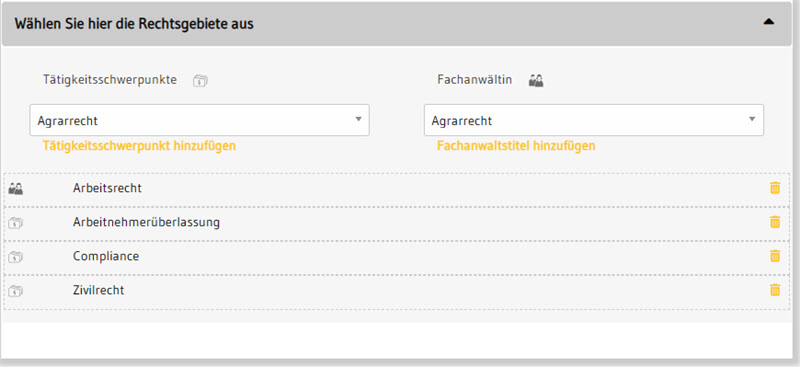Click the "Tätigkeitsschwerpunkt hinzufügen" link
The image size is (800, 367).
[139, 146]
